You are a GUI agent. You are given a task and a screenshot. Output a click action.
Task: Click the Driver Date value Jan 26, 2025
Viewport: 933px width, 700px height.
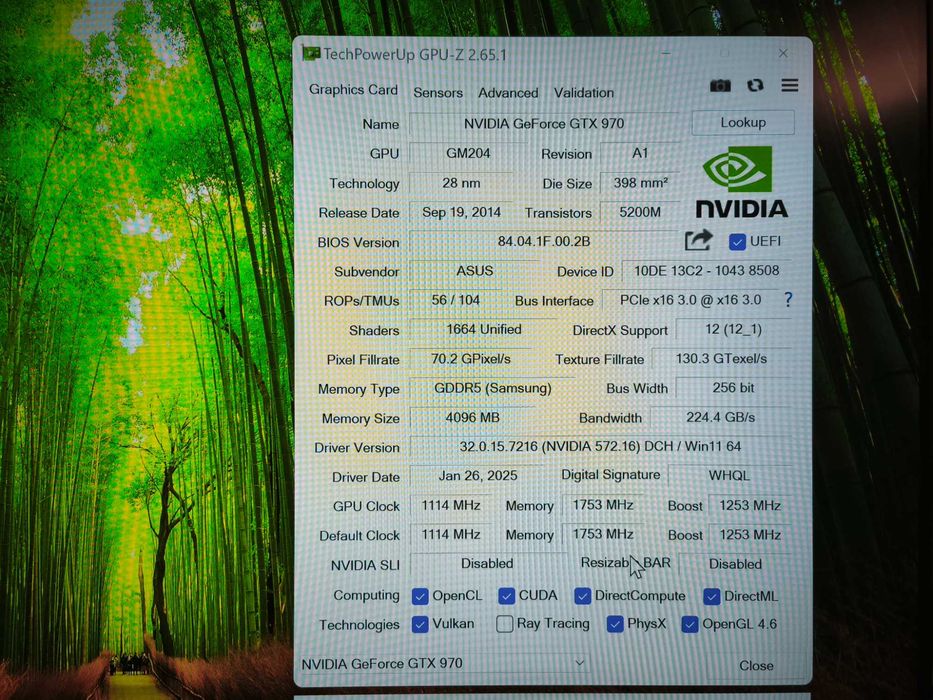pos(477,476)
